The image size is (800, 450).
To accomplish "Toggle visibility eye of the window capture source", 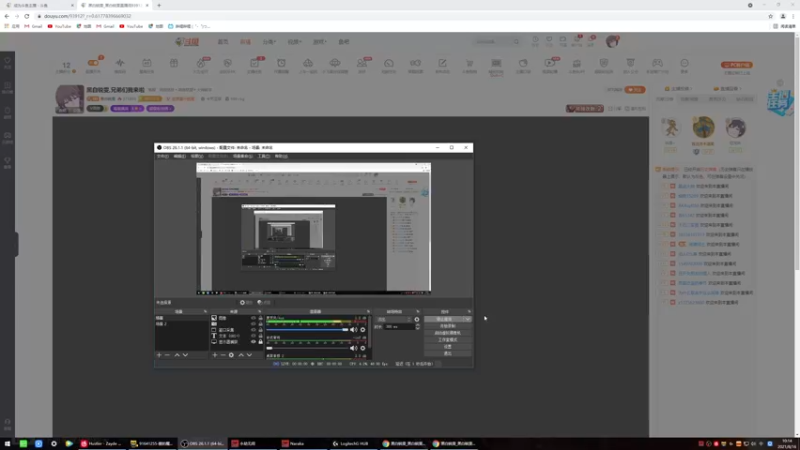I will click(x=253, y=330).
